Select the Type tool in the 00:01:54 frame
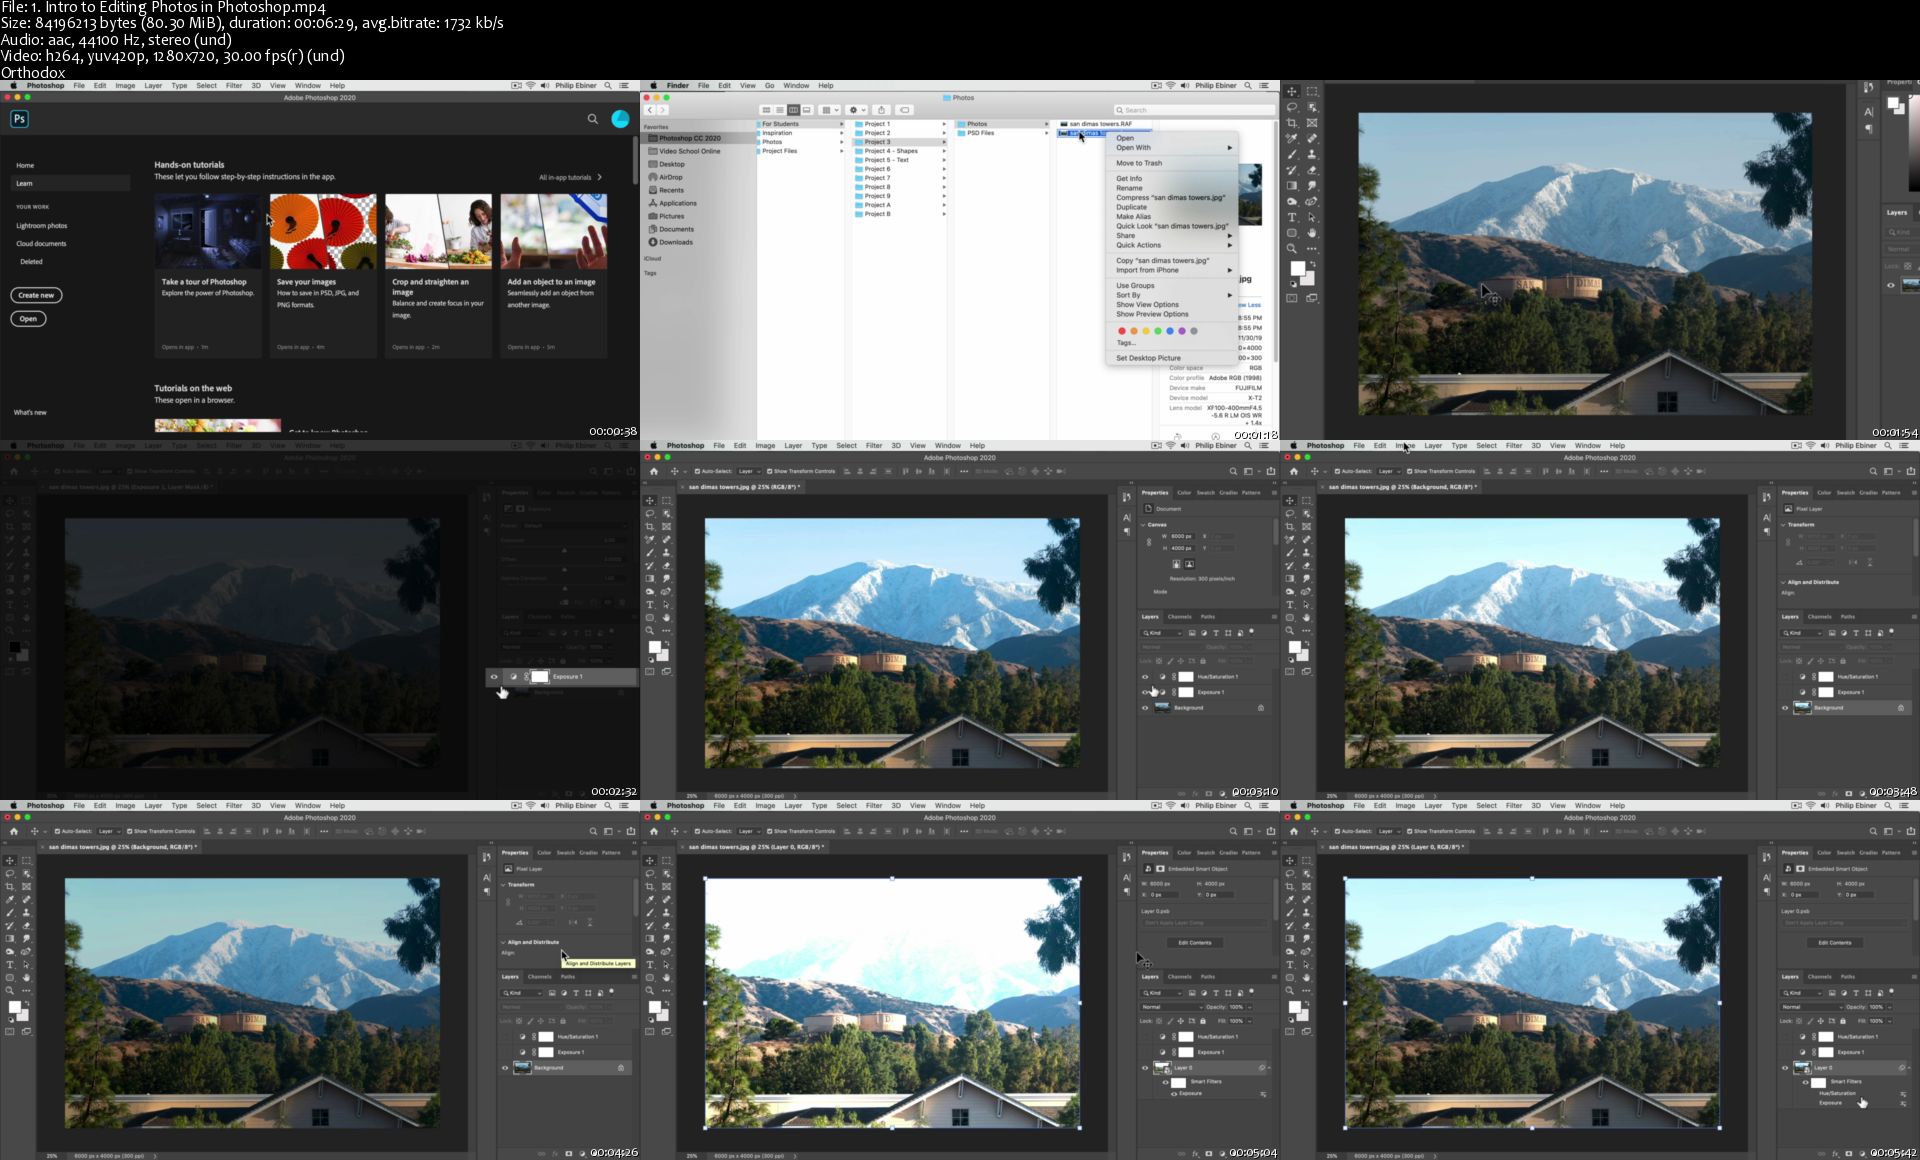The image size is (1920, 1160). pos(1292,217)
